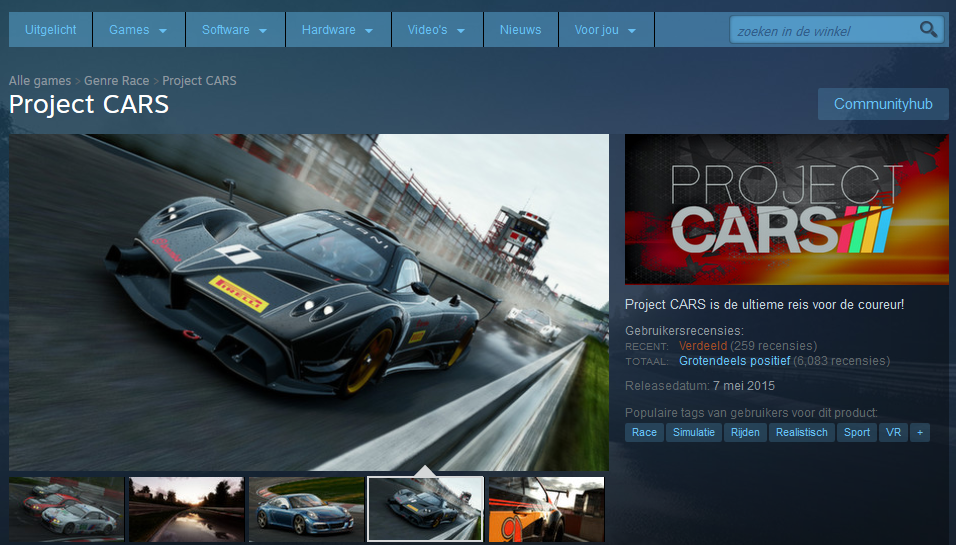Open the Grotendeels positief reviews link
The width and height of the screenshot is (956, 545).
pyautogui.click(x=735, y=361)
